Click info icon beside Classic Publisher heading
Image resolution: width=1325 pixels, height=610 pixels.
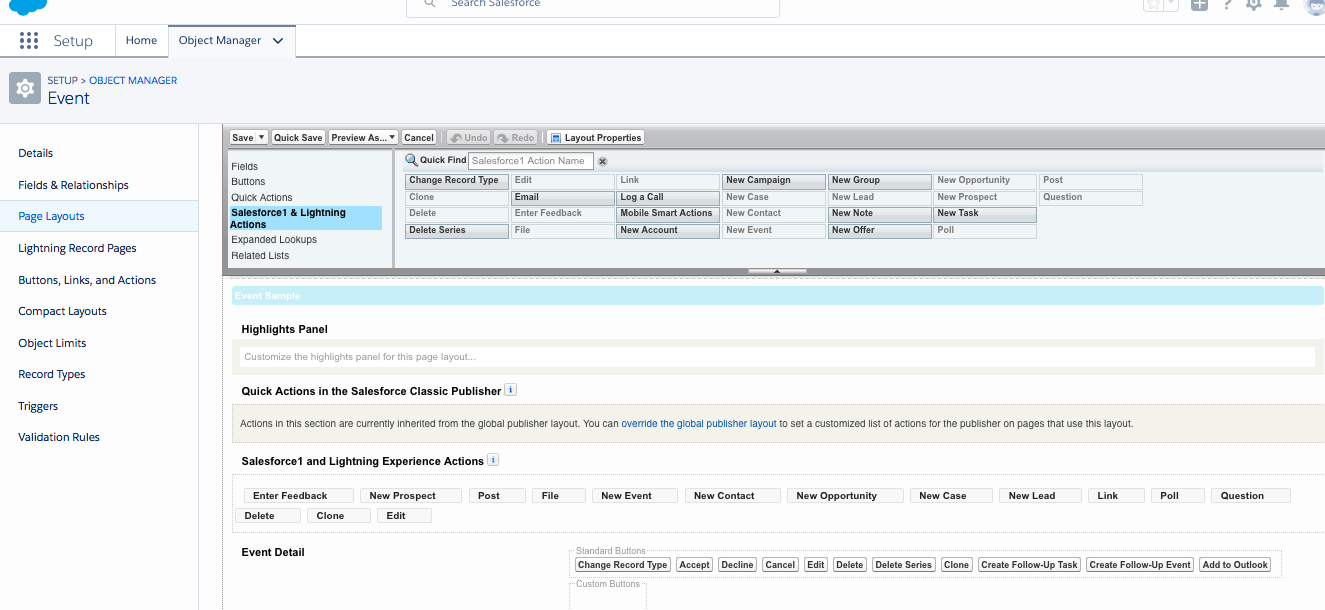click(x=511, y=390)
